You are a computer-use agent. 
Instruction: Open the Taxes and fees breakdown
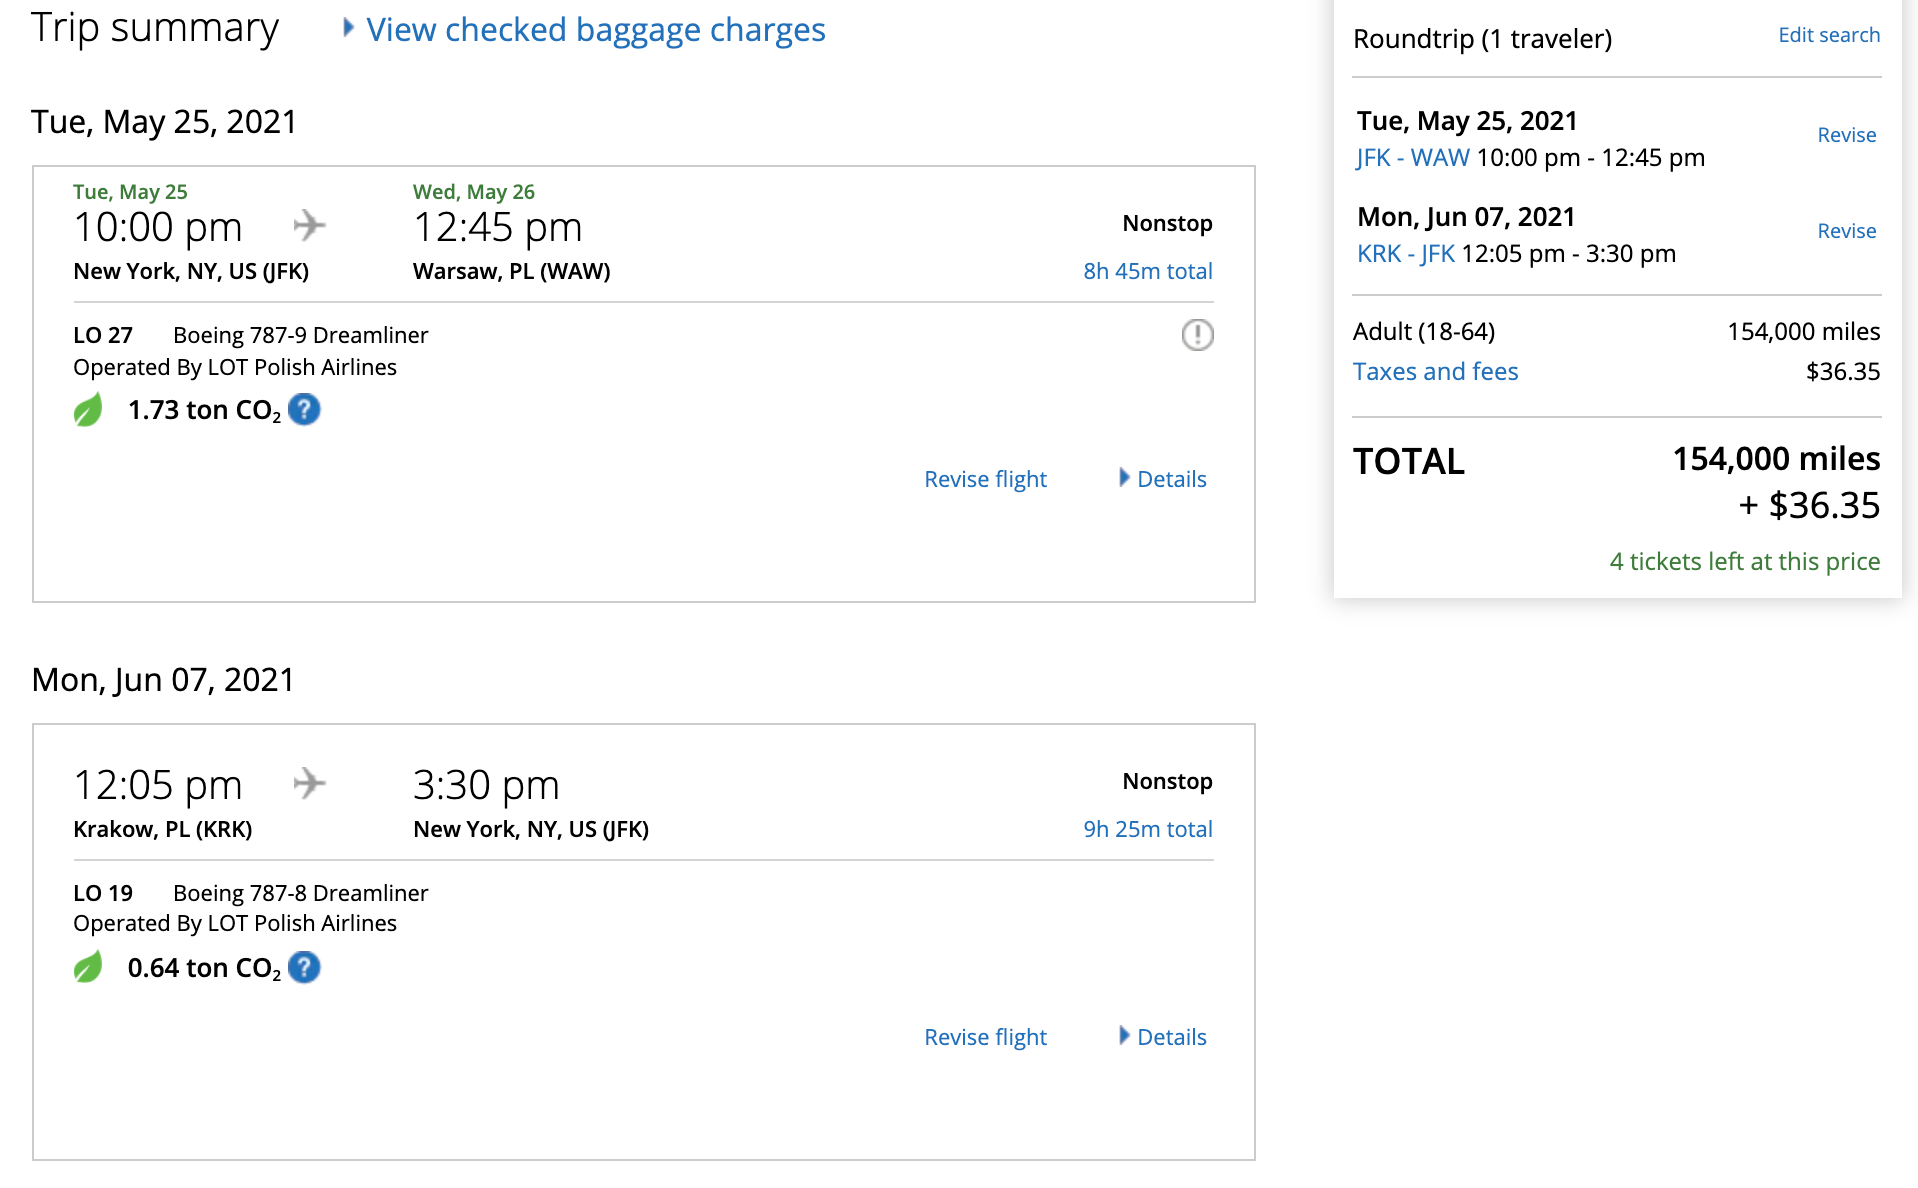pyautogui.click(x=1435, y=372)
